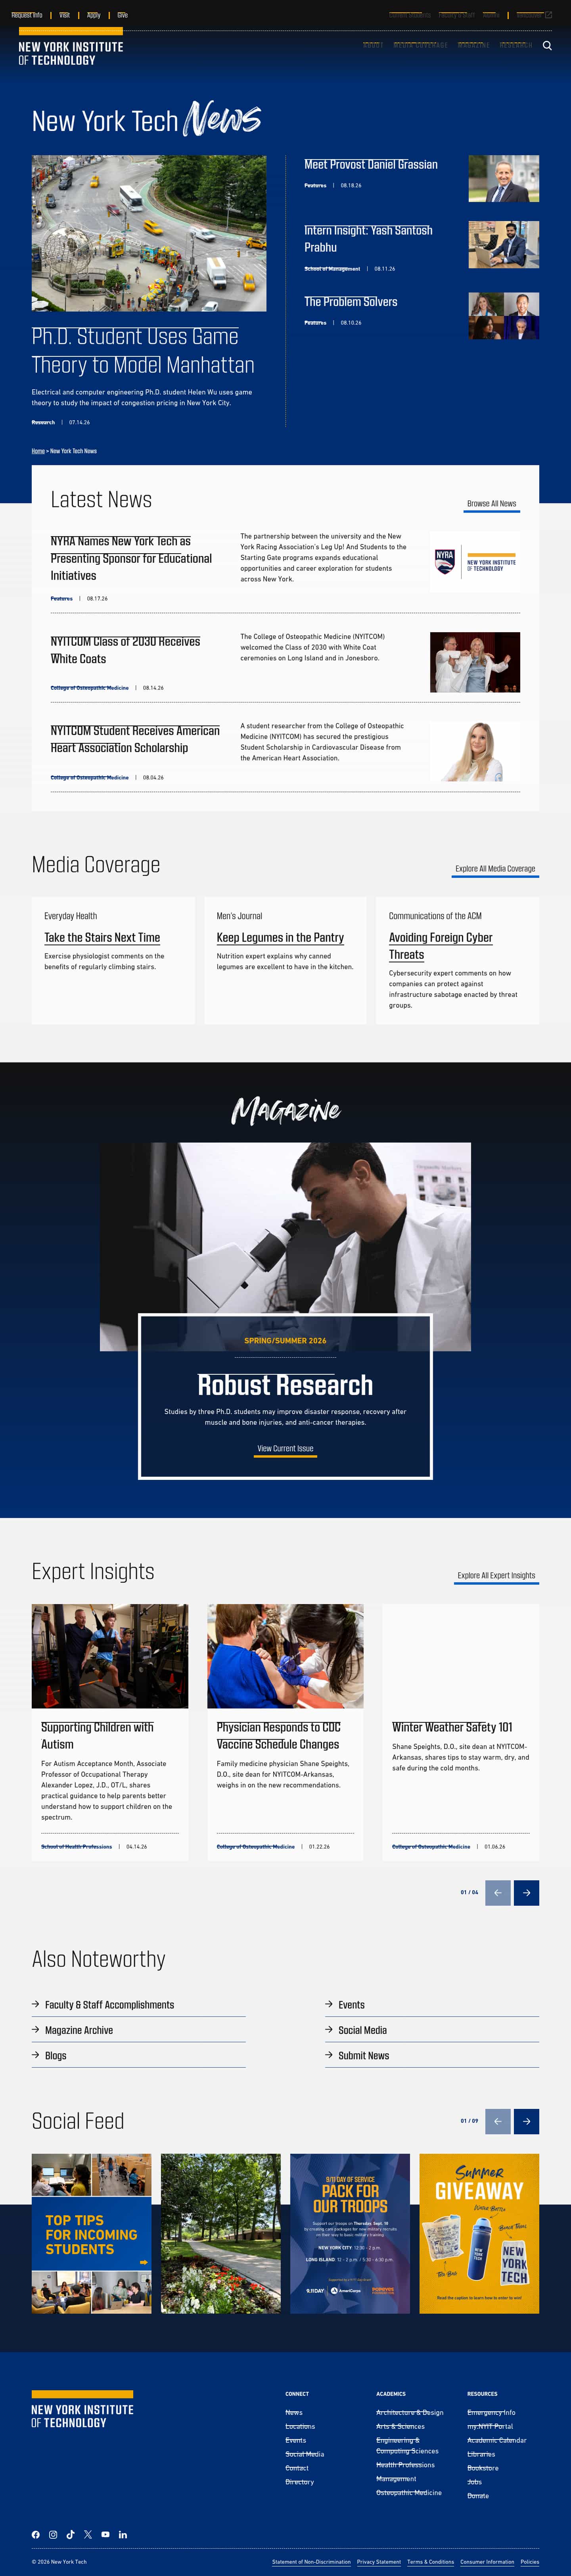Screen dimensions: 571x2576
Task: Click Apply in the top bar
Action: 94,15
